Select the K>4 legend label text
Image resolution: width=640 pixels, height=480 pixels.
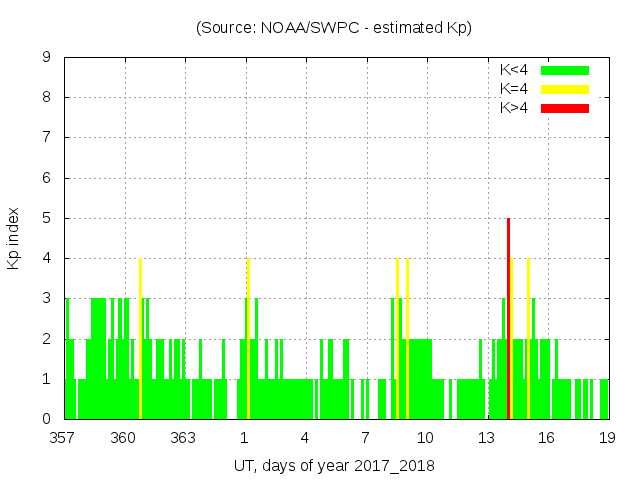coord(514,108)
